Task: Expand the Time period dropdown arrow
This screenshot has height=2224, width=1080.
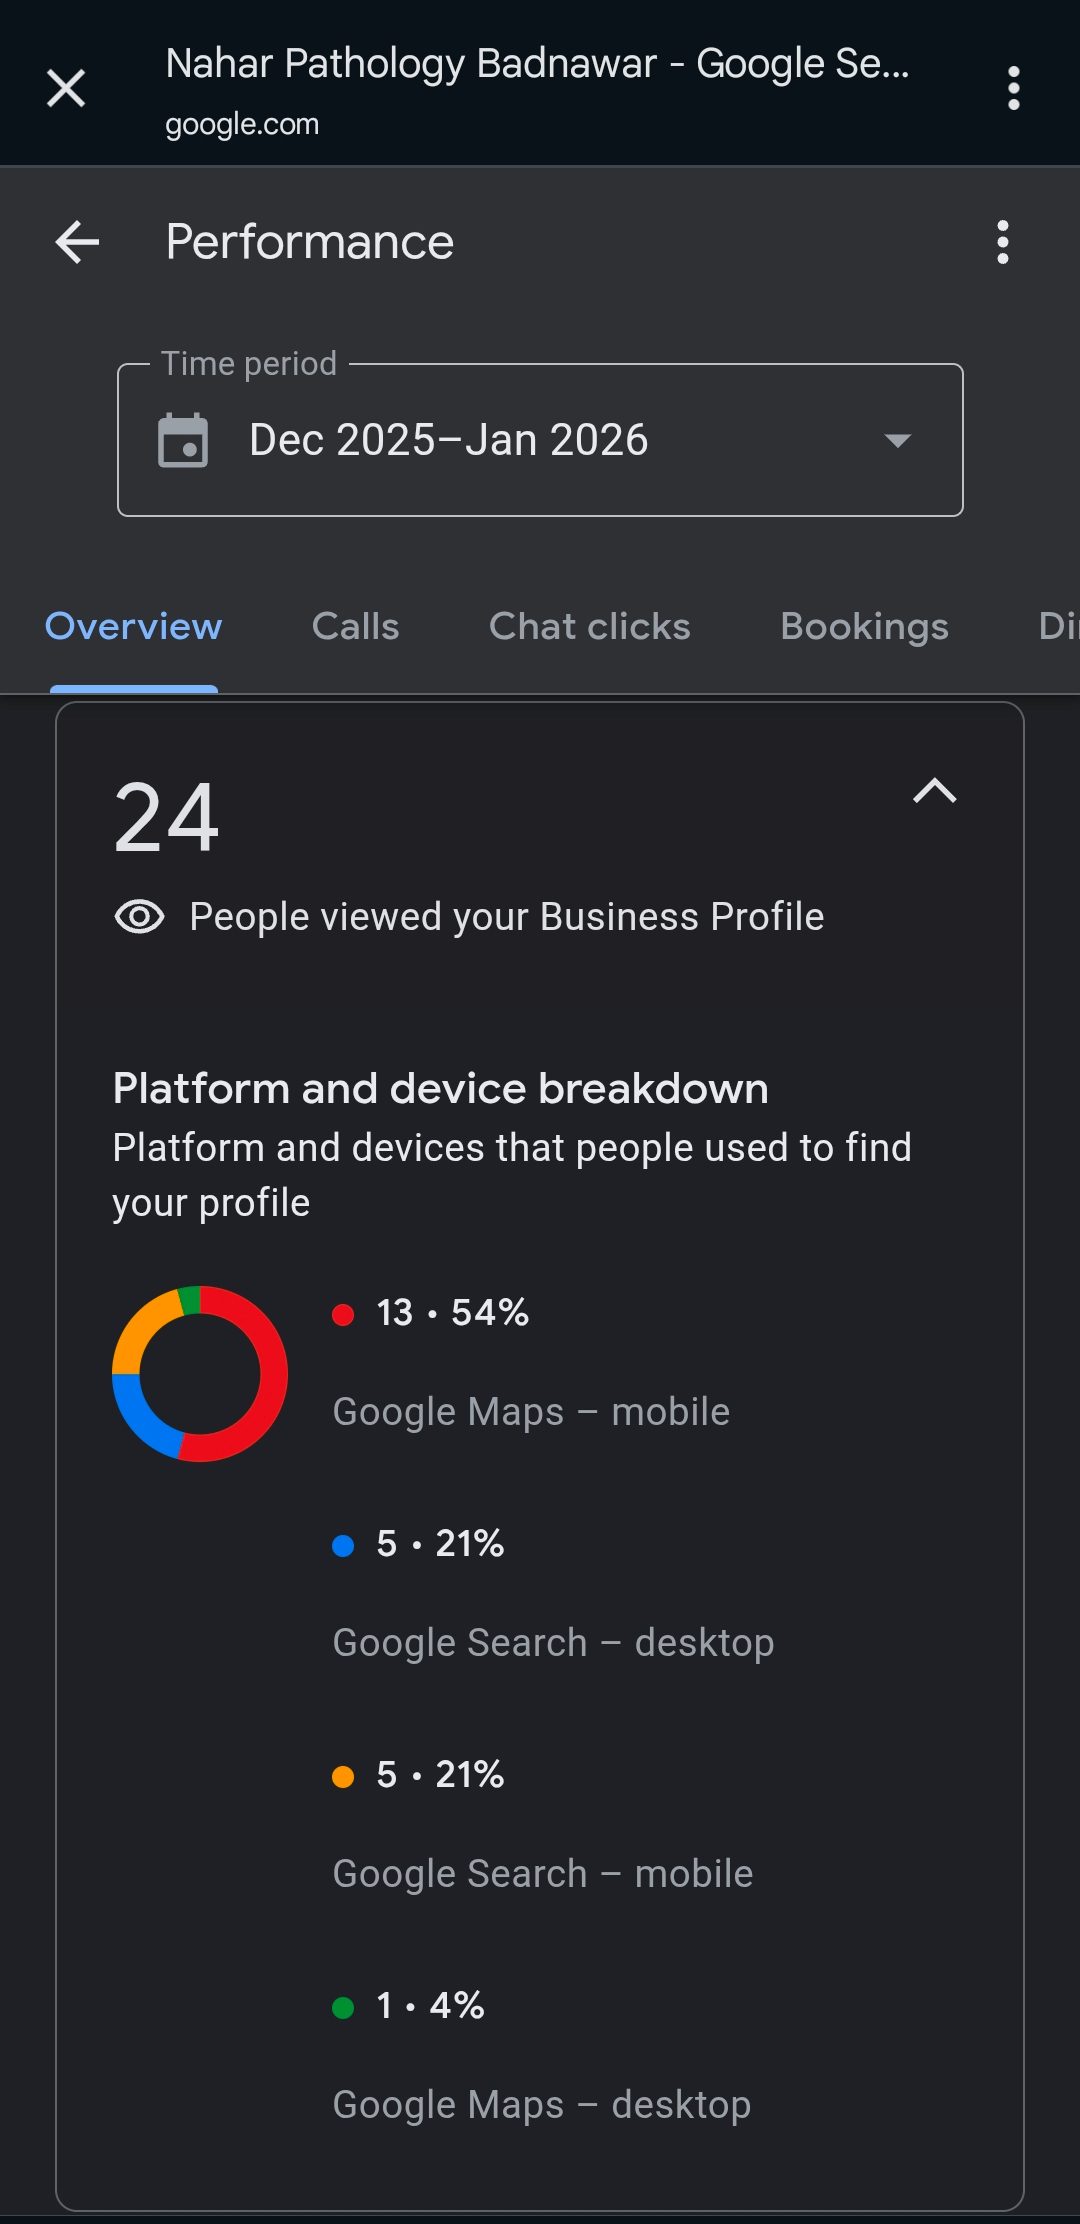Action: pyautogui.click(x=897, y=440)
